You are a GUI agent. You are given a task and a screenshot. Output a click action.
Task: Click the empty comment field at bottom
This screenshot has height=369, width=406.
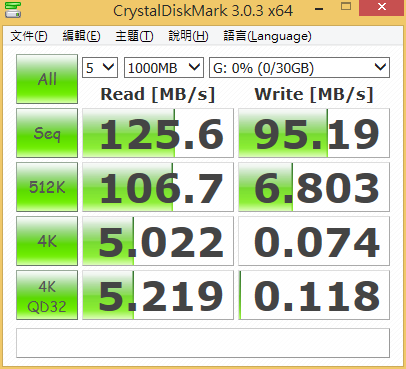[x=203, y=343]
